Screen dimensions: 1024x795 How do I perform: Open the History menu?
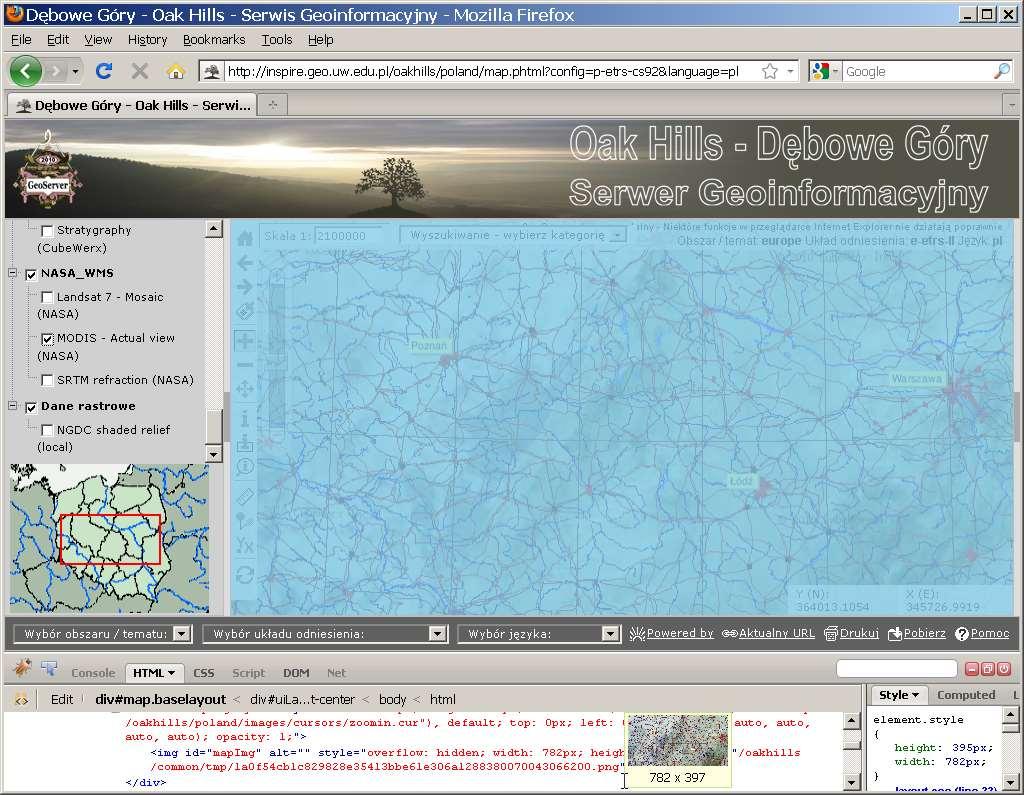point(148,40)
